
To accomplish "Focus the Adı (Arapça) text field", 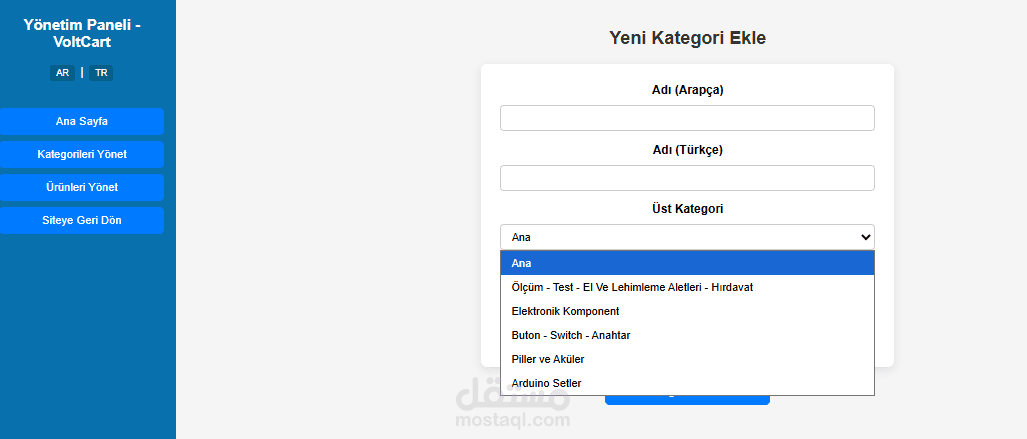I will coord(687,118).
